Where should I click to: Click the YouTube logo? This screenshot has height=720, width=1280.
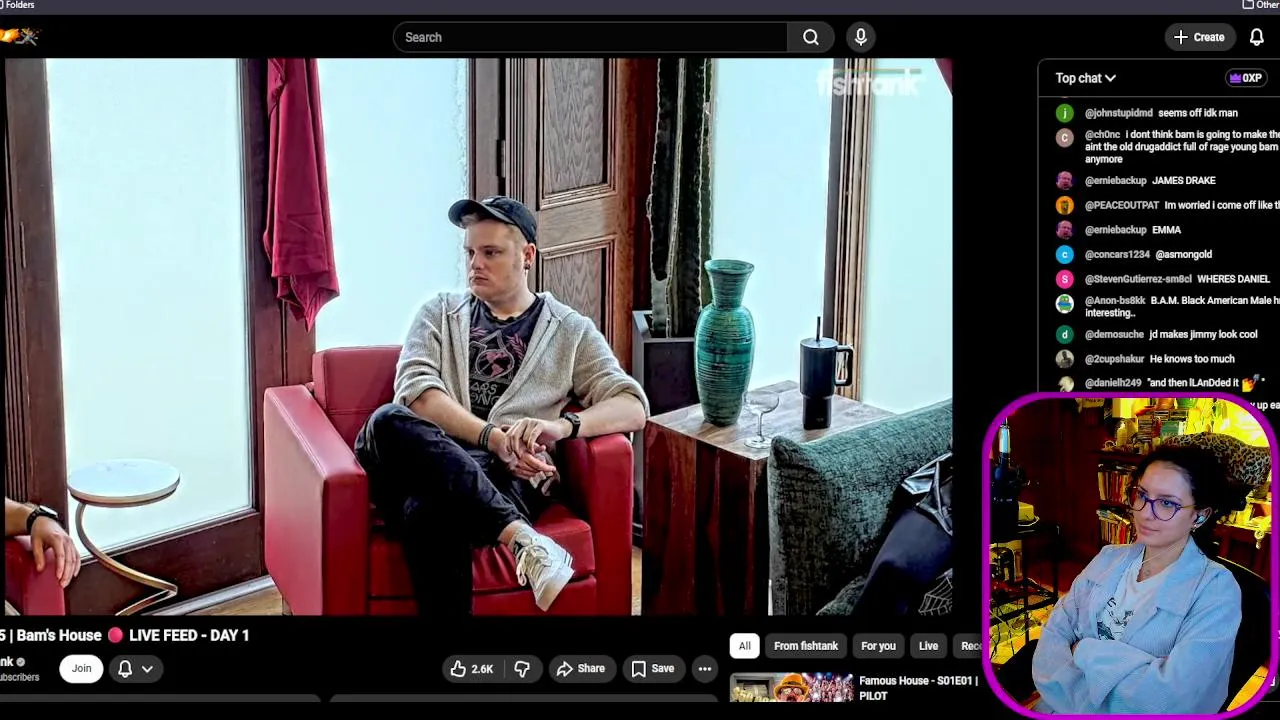pos(19,37)
